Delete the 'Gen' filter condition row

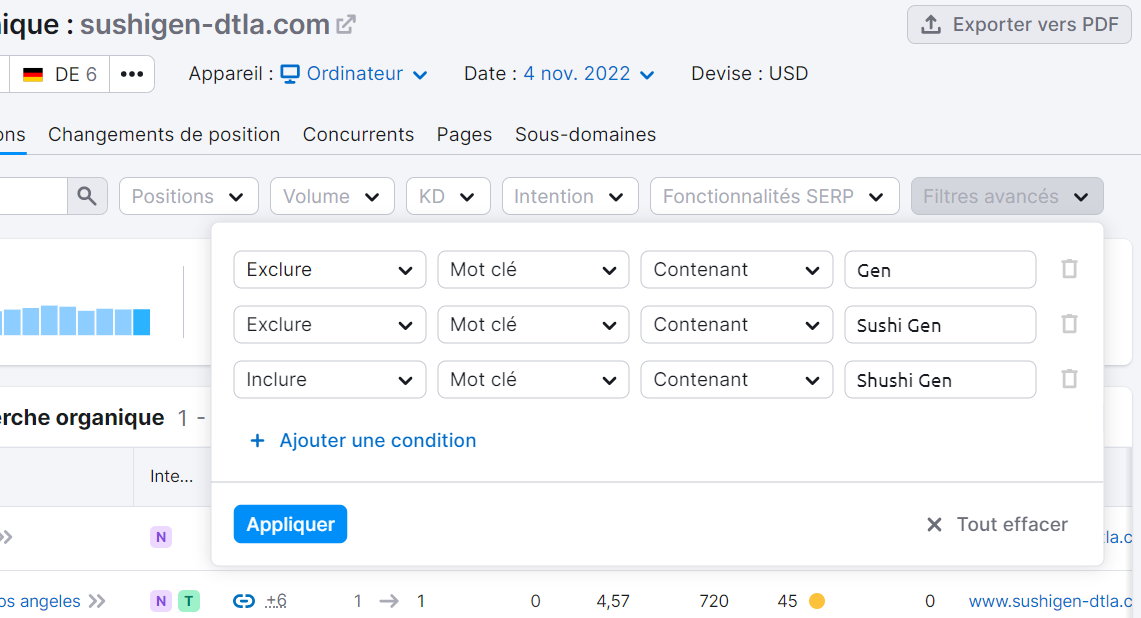tap(1069, 269)
